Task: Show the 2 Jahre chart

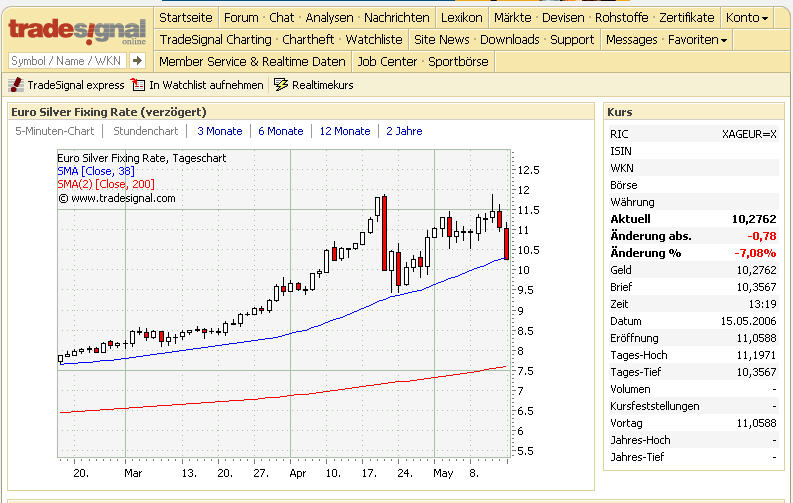Action: 404,131
